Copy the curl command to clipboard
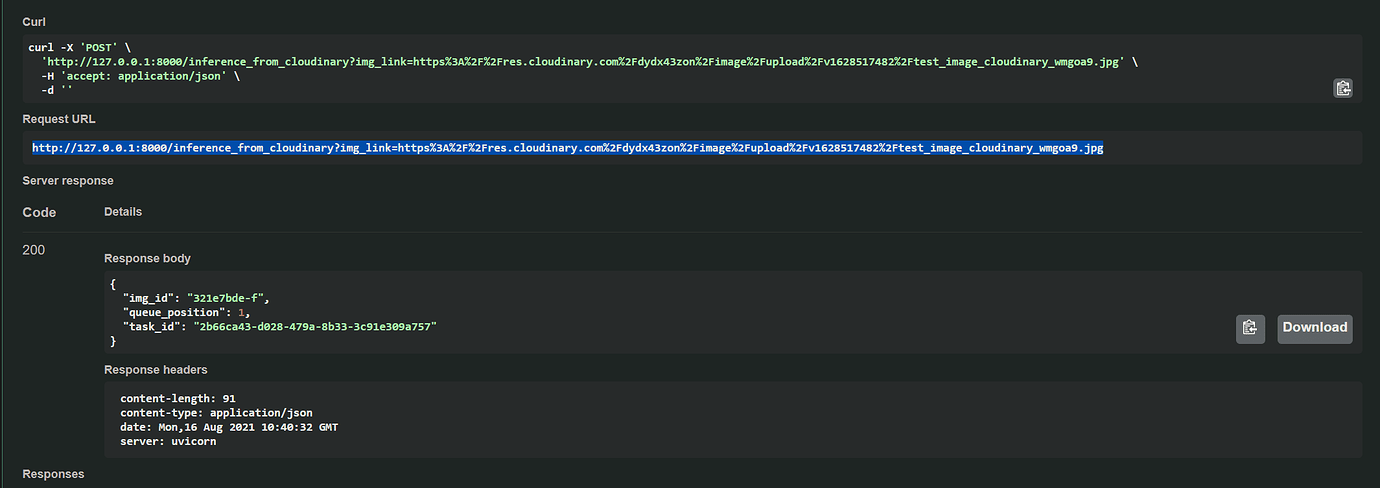Screen dimensions: 1380x488 coord(1343,88)
